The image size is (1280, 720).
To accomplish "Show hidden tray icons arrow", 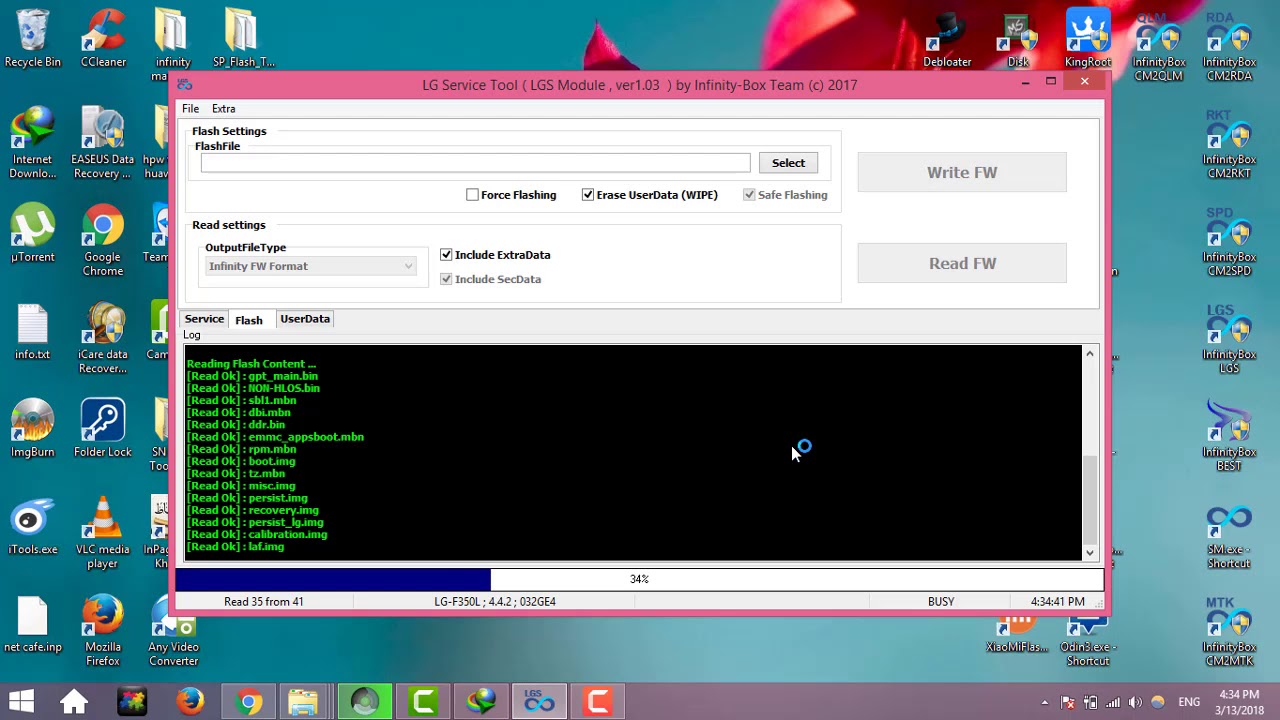I will 1044,702.
